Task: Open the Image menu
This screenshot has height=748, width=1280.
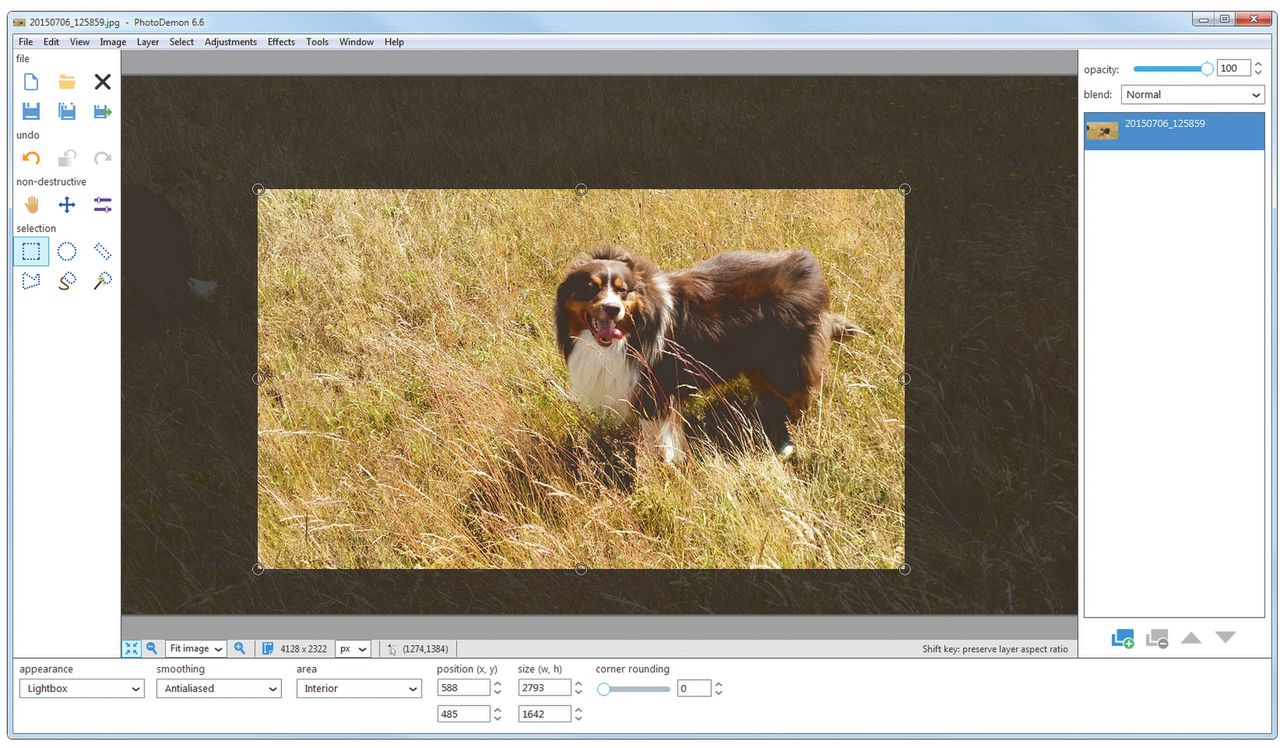Action: click(113, 42)
